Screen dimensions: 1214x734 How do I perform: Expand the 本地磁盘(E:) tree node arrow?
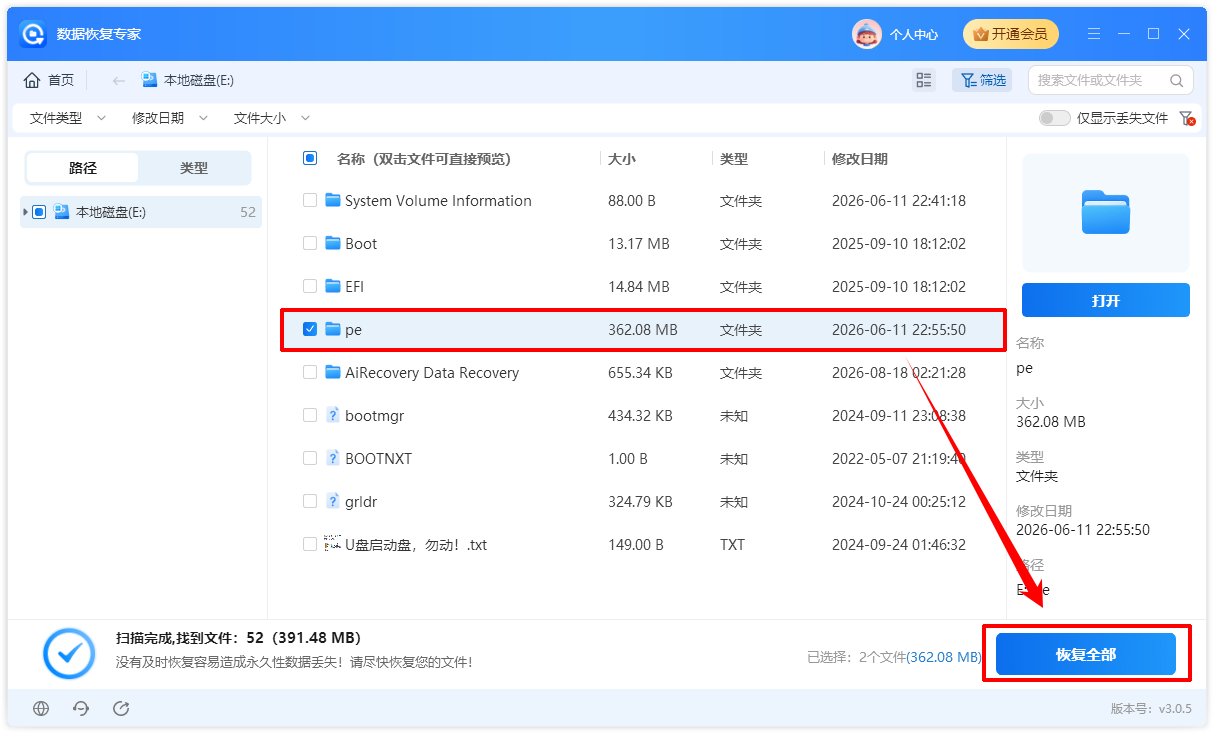(25, 212)
